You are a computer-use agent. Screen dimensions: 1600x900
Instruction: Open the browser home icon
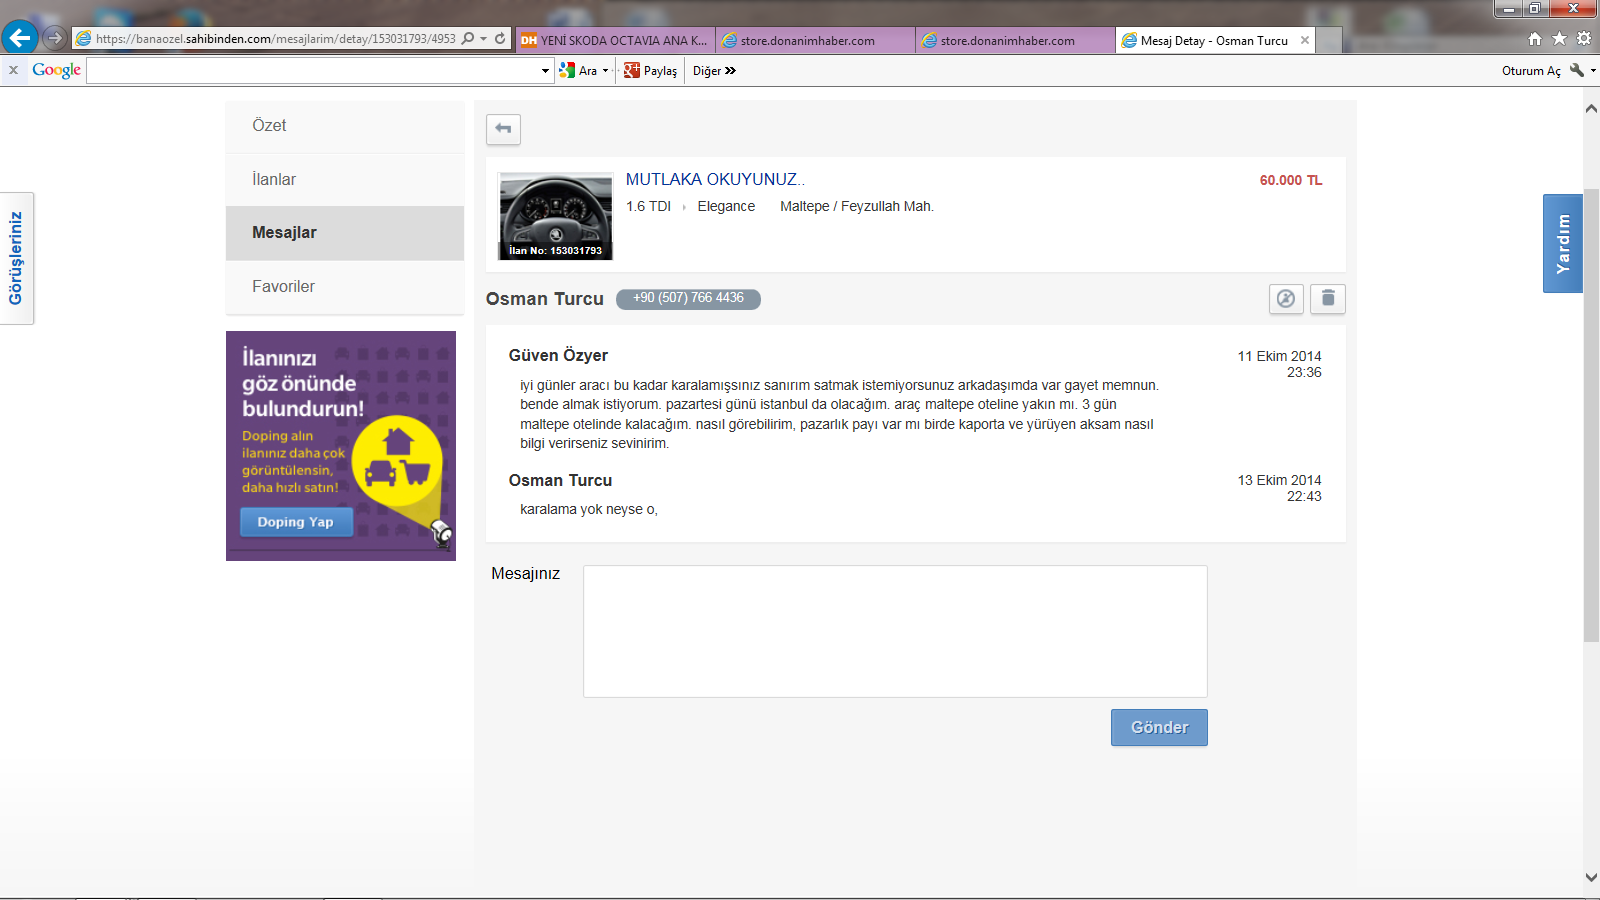click(1535, 39)
